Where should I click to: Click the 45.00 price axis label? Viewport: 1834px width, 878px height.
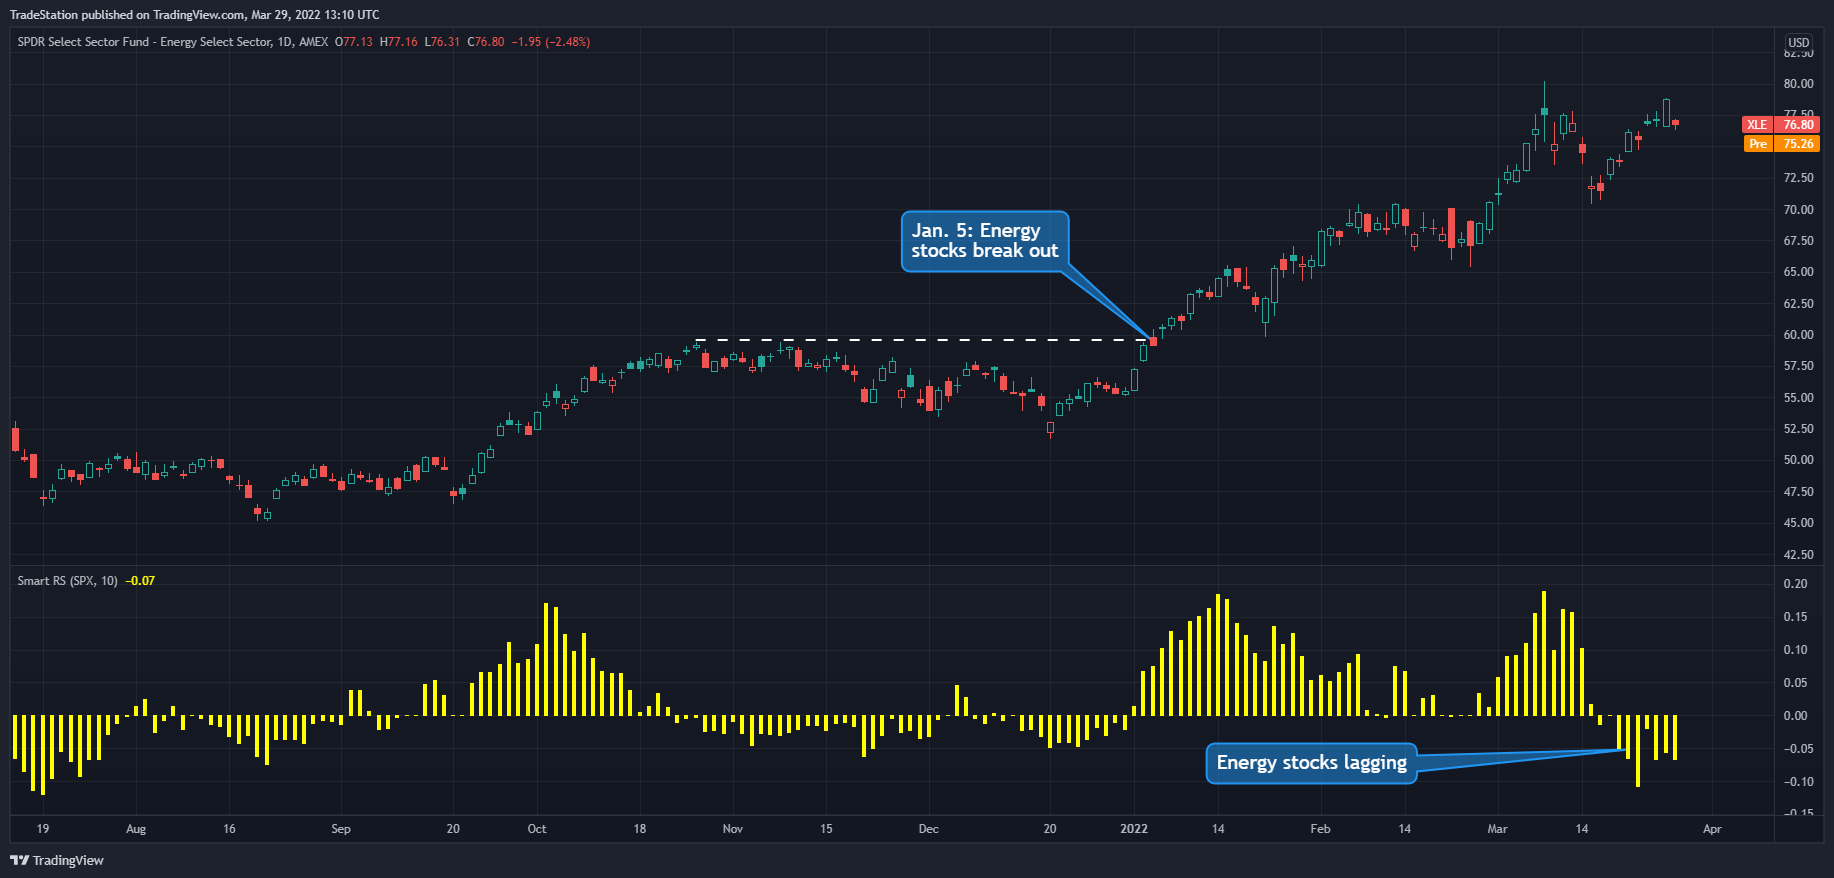coord(1798,523)
